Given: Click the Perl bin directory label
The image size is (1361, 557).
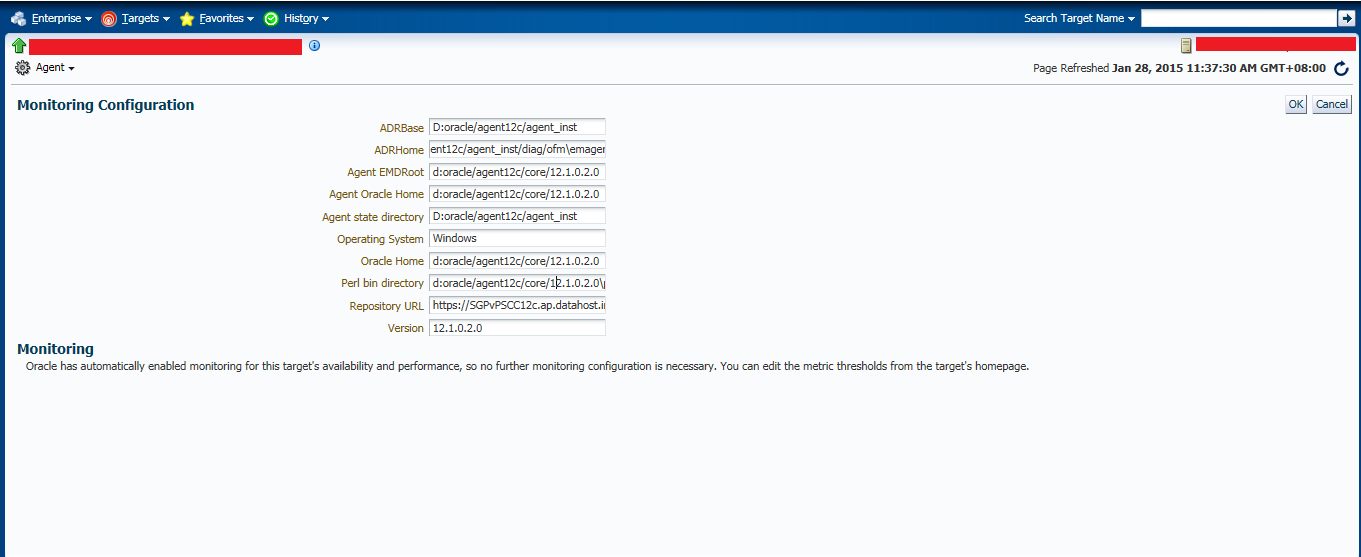Looking at the screenshot, I should (x=383, y=284).
